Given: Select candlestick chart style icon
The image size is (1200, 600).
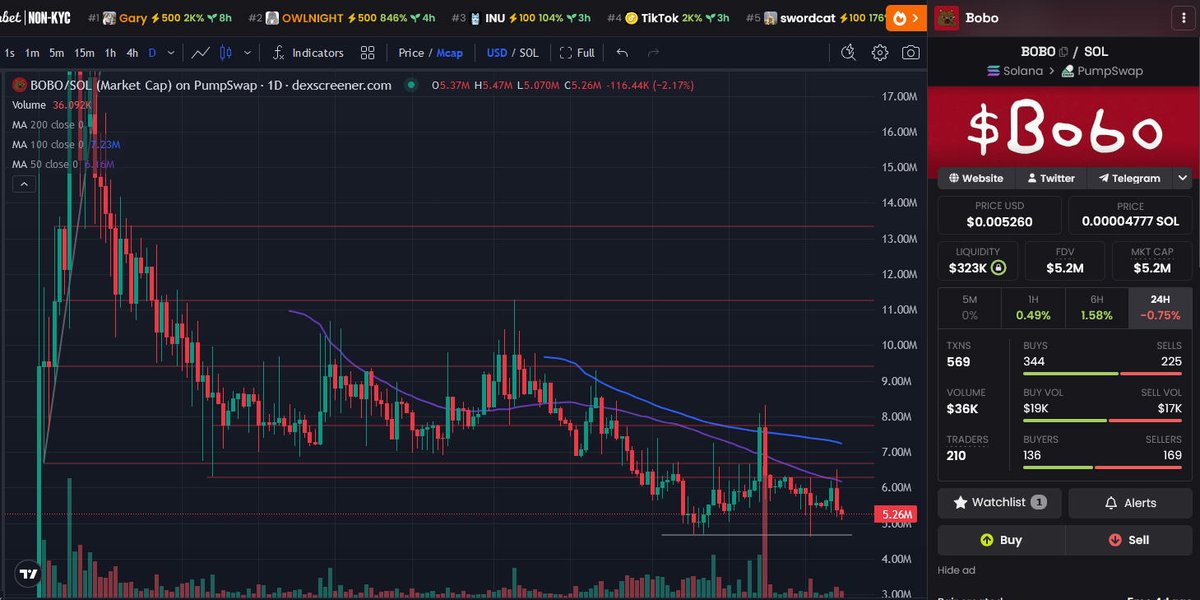Looking at the screenshot, I should click(225, 53).
